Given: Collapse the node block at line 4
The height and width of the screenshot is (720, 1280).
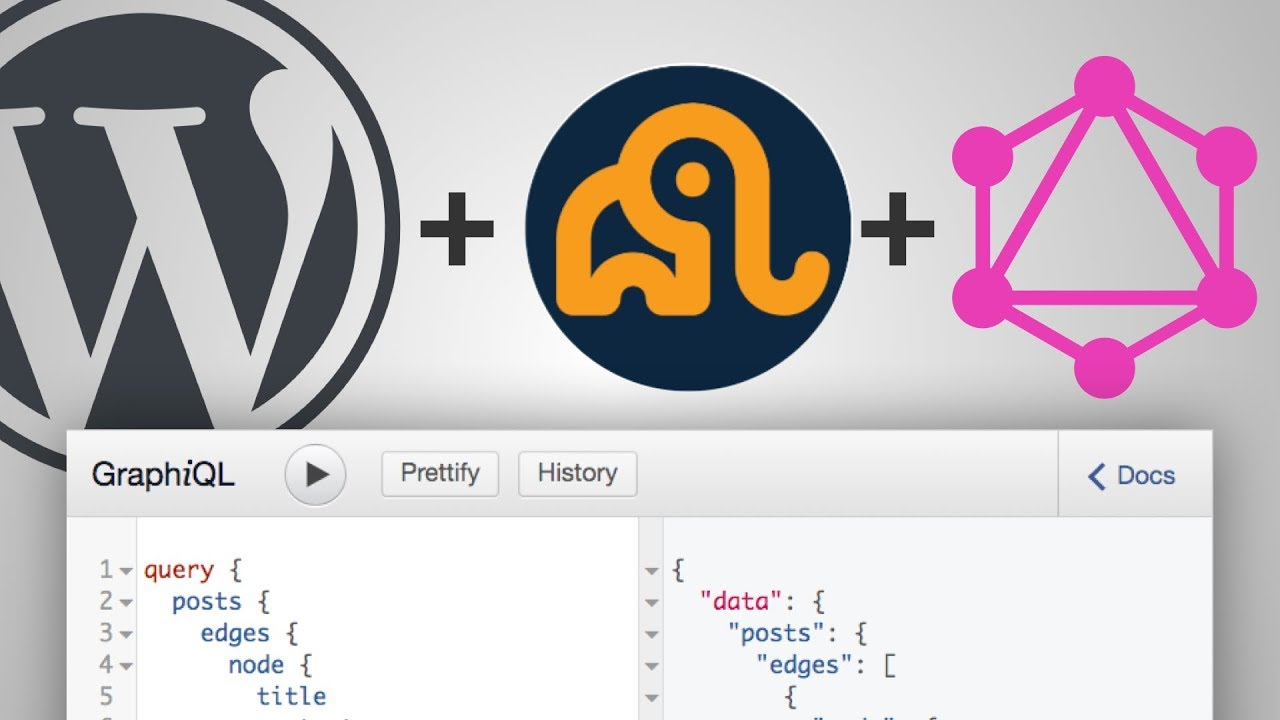Looking at the screenshot, I should point(126,666).
